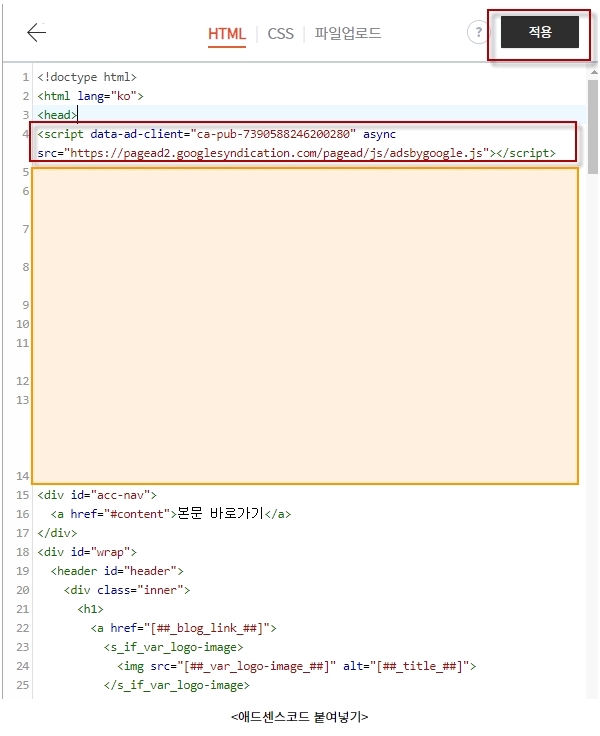The image size is (600, 736).
Task: Click the 본문 바로가기 anchor line
Action: pyautogui.click(x=171, y=514)
